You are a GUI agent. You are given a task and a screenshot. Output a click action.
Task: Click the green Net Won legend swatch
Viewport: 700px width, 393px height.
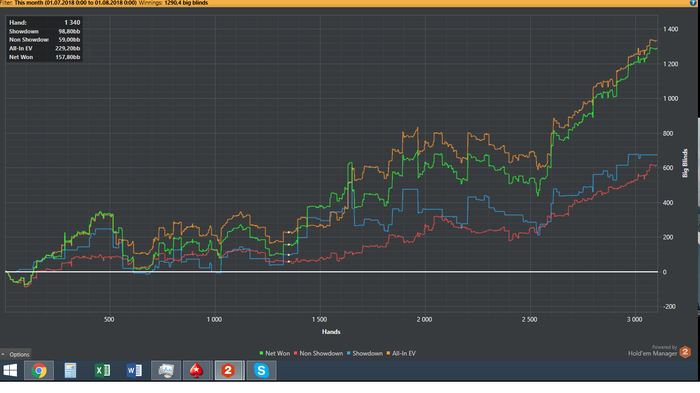click(261, 353)
